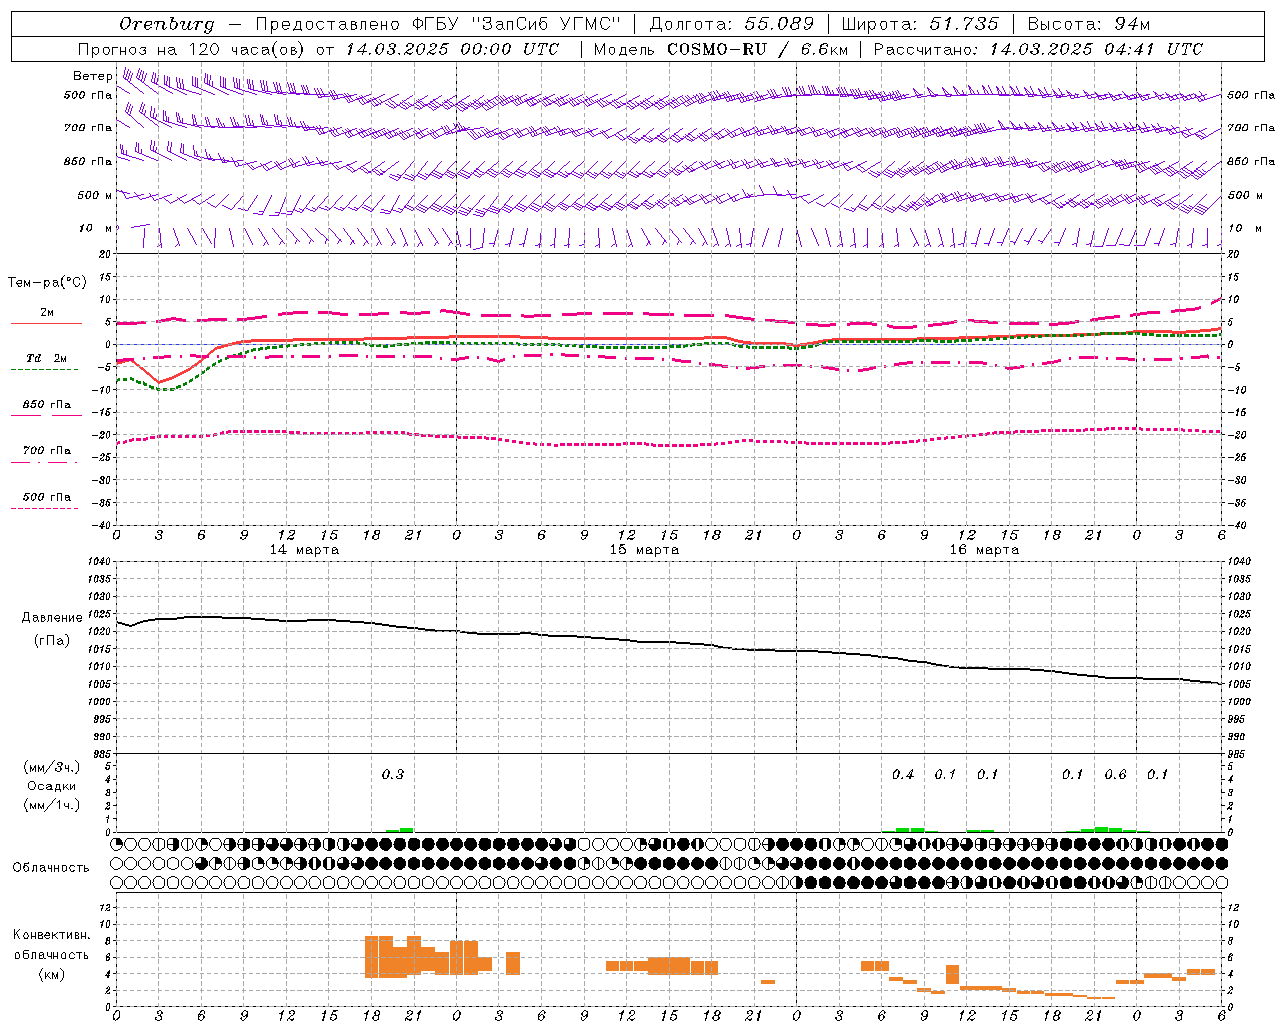Click the "Ветер" wind panel label
Image resolution: width=1280 pixels, height=1024 pixels.
pos(93,76)
